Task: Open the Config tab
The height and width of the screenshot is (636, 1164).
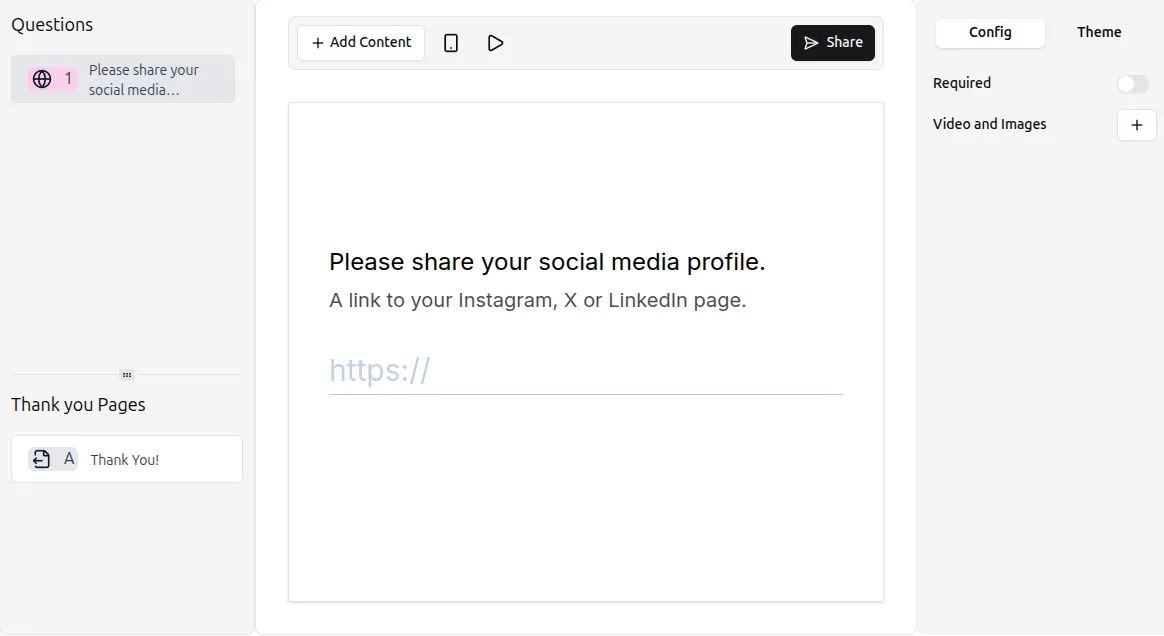Action: coord(990,32)
